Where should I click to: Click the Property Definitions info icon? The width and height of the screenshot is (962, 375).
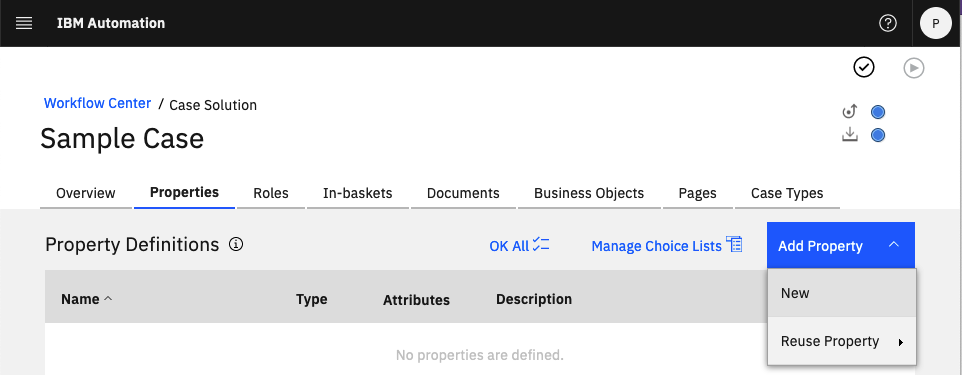click(236, 245)
